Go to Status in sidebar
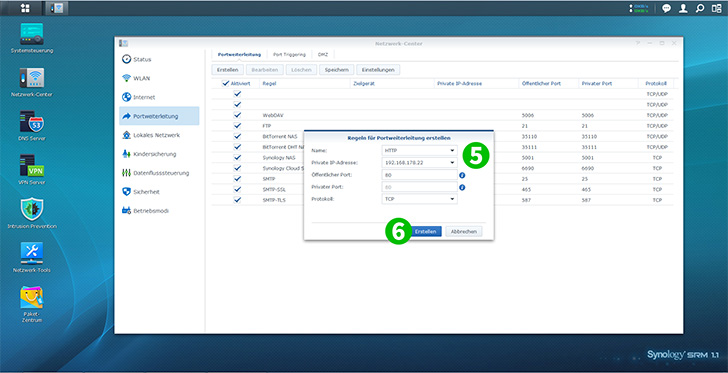Viewport: 728px width, 373px height. click(159, 59)
